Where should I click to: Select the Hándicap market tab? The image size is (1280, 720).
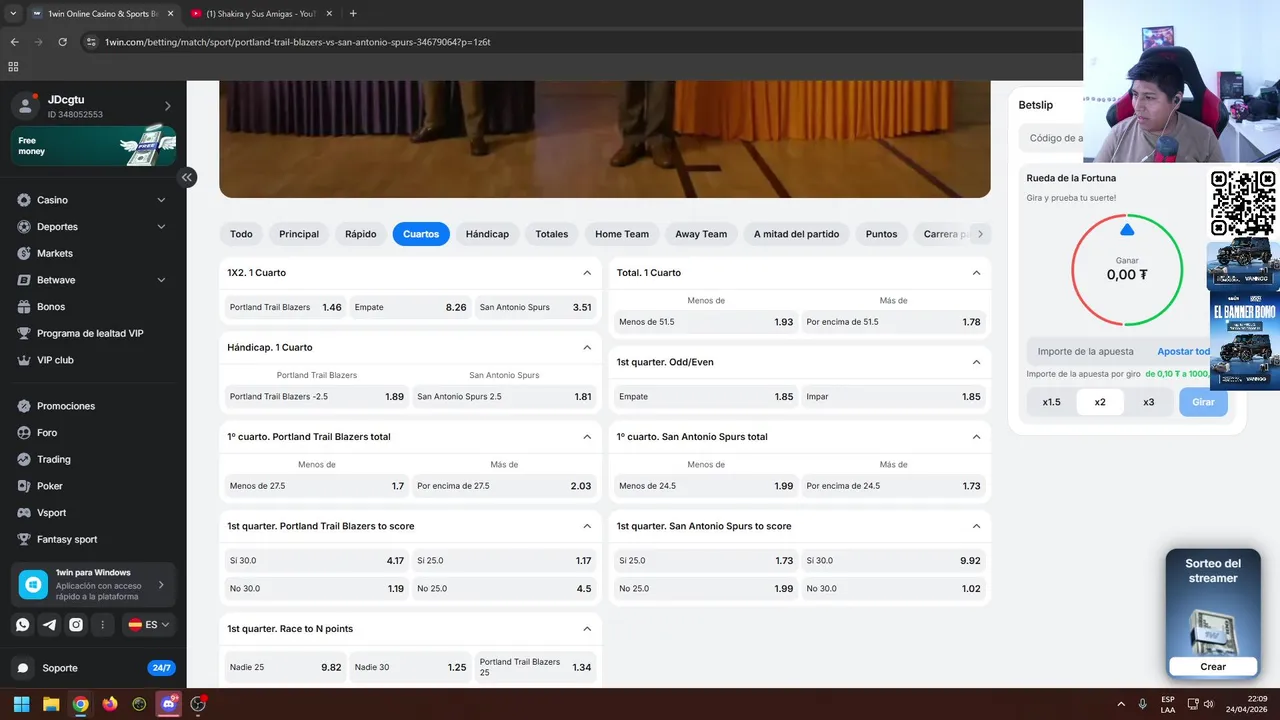(x=487, y=234)
